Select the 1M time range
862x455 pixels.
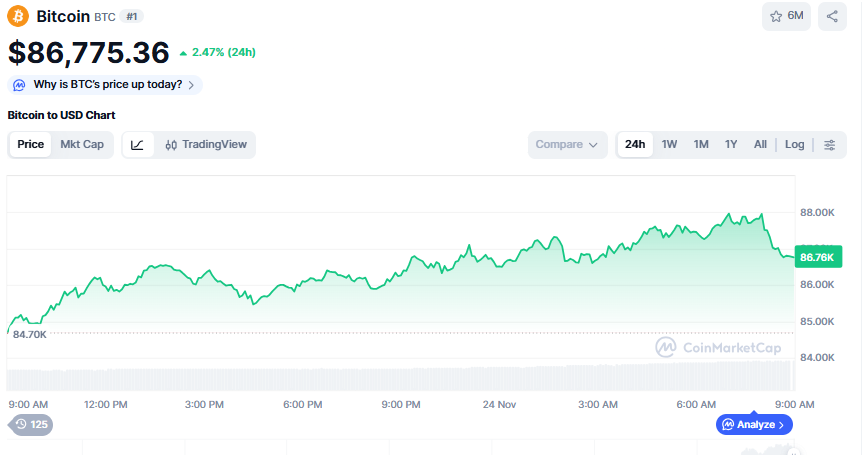(x=701, y=145)
